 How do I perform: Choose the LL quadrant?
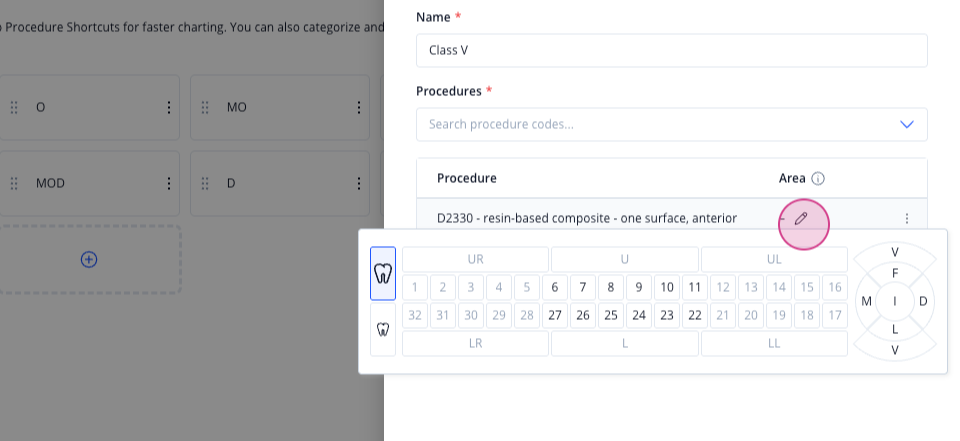[x=774, y=344]
